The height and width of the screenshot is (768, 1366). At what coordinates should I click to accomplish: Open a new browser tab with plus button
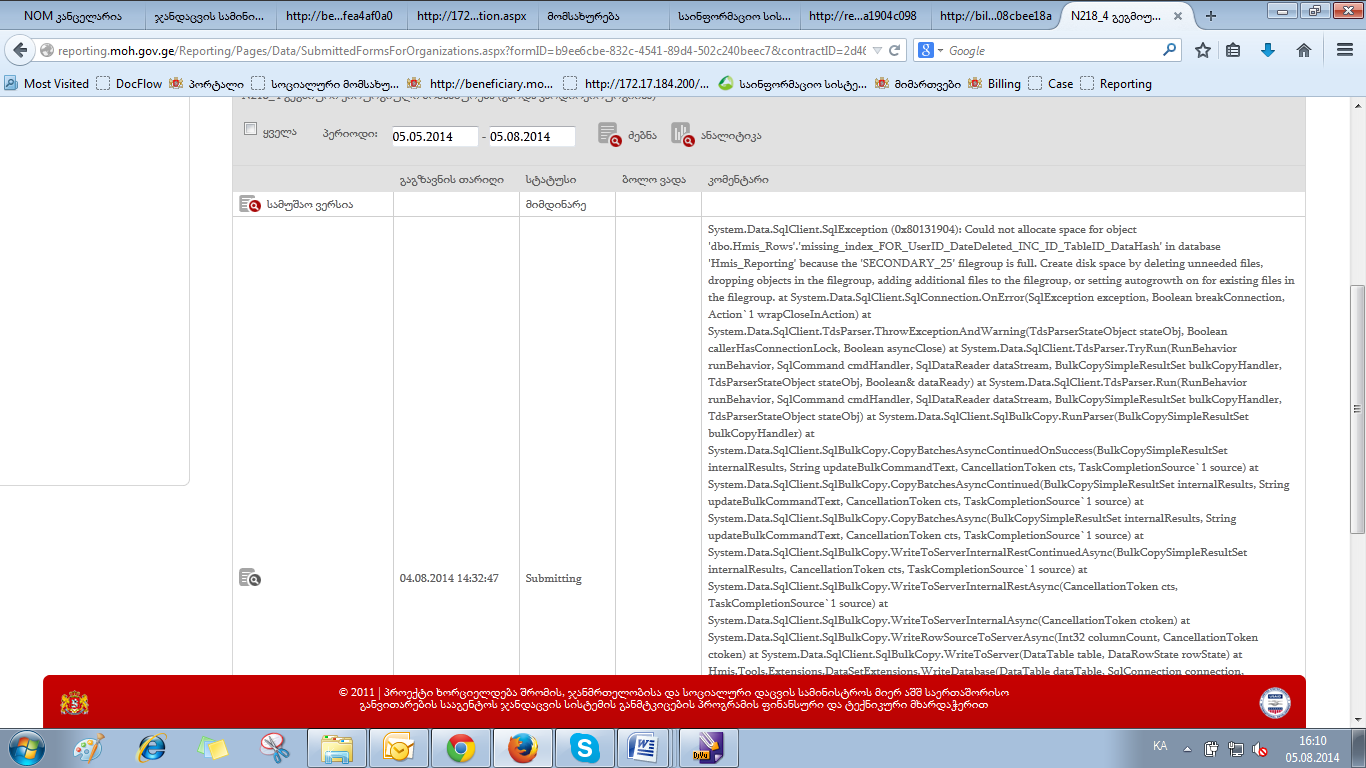[x=1211, y=16]
